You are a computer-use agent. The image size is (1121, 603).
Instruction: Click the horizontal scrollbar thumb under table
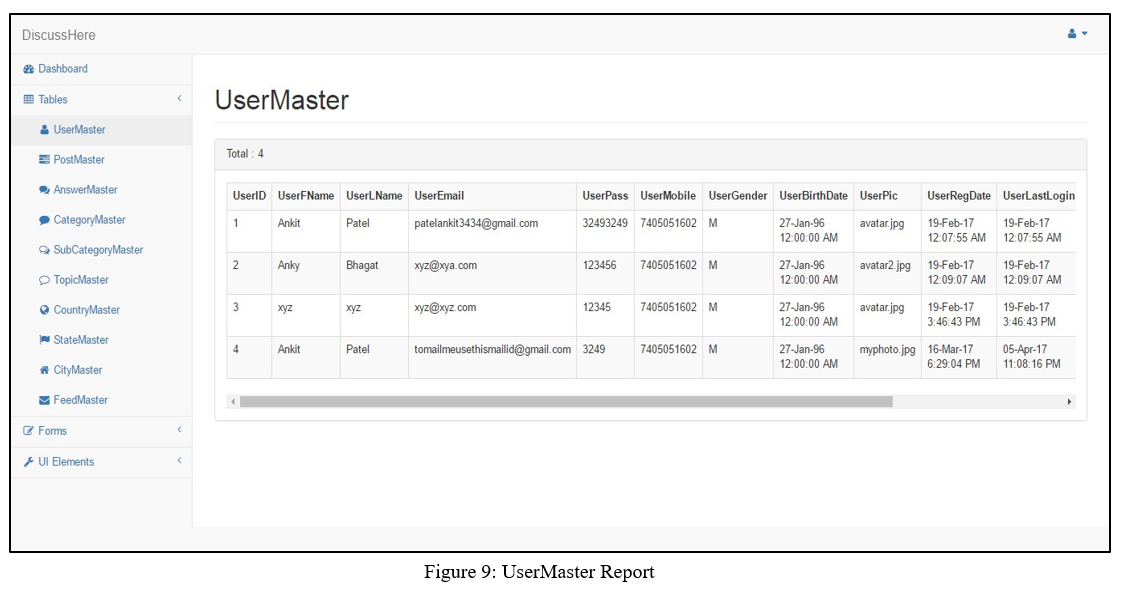566,402
